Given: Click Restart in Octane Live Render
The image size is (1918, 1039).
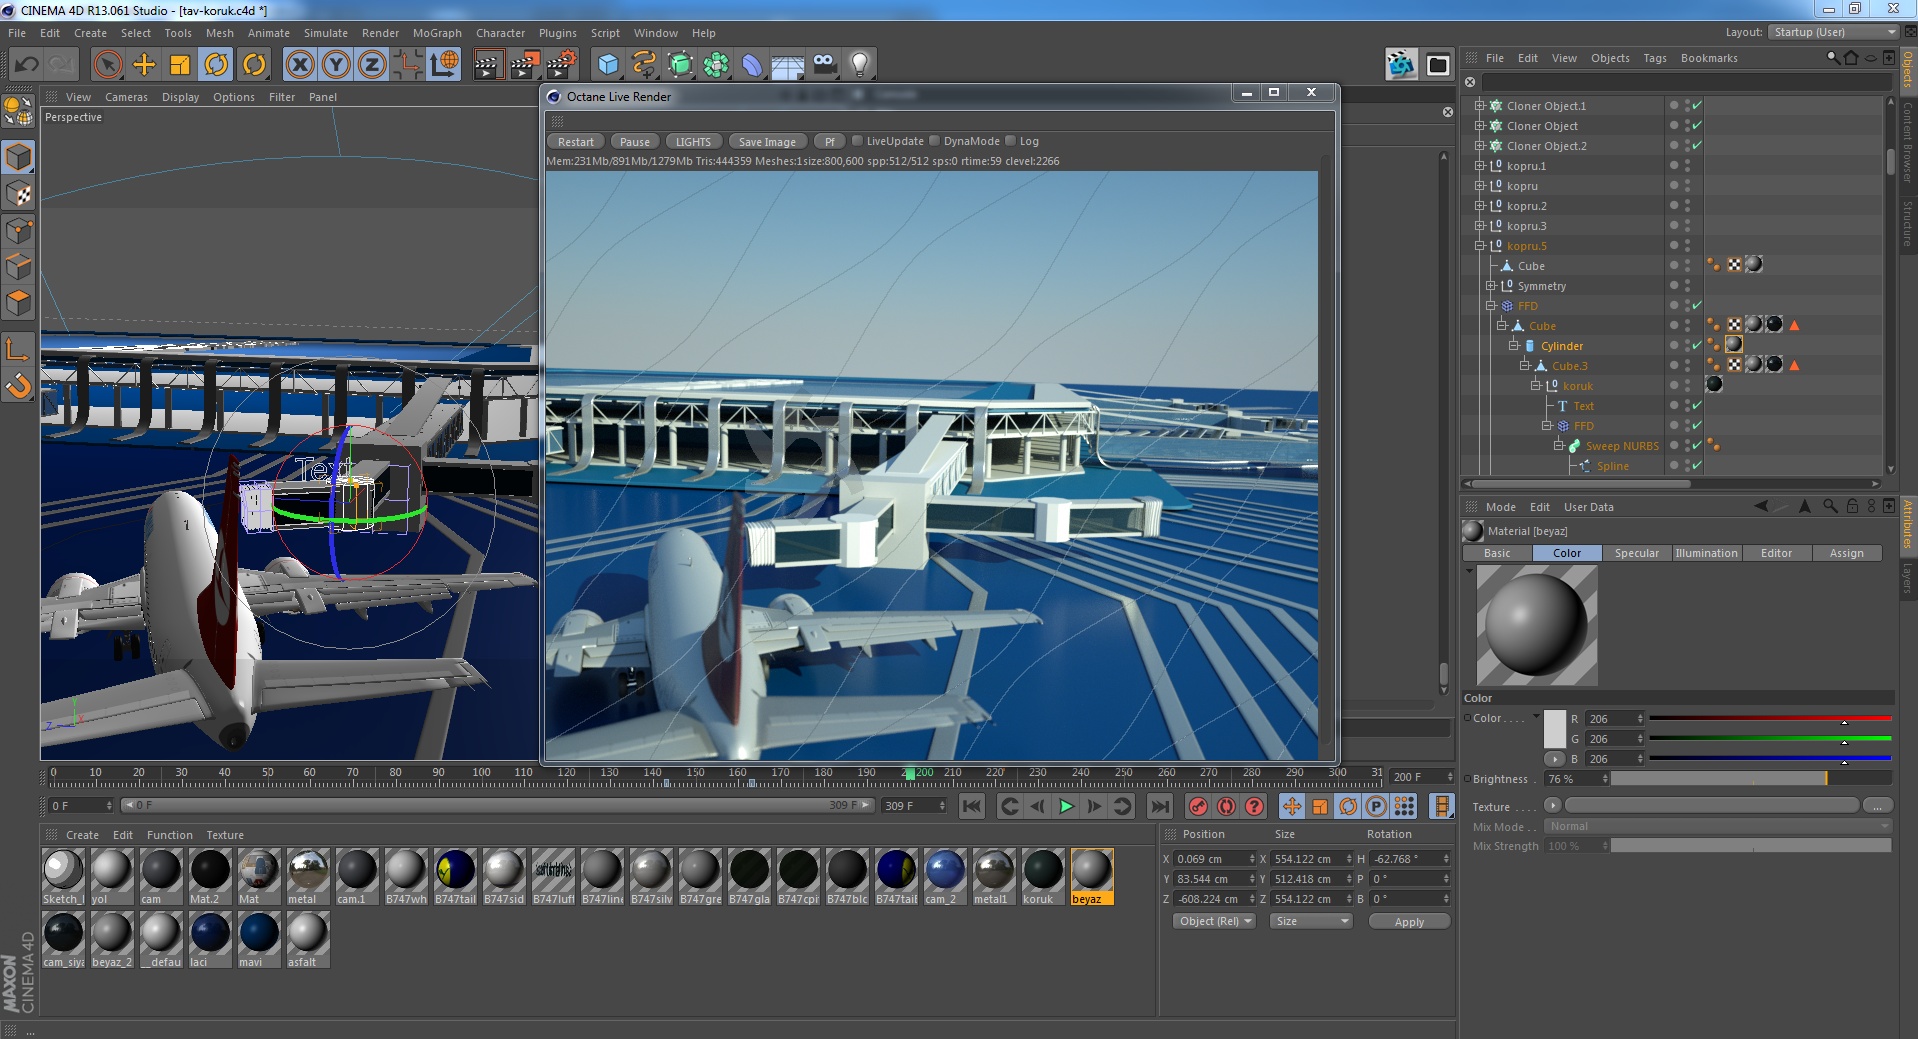Looking at the screenshot, I should coord(576,142).
